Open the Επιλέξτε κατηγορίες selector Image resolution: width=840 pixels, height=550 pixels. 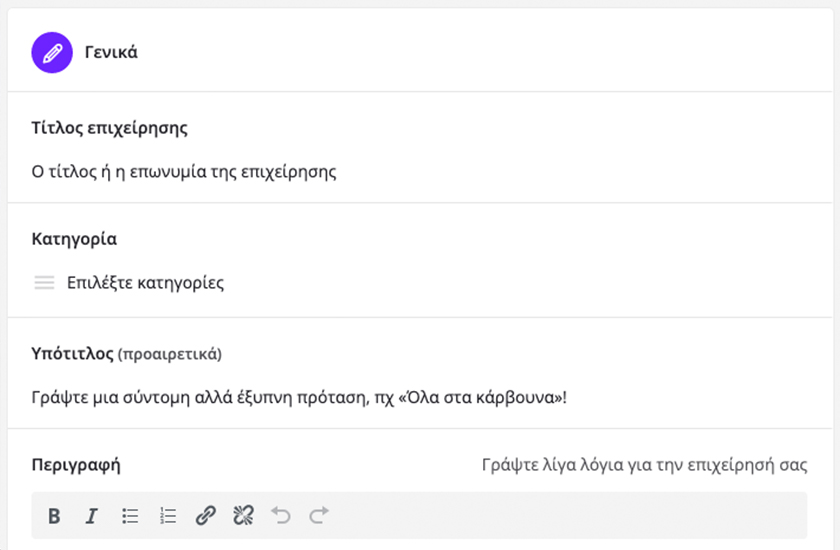click(145, 283)
